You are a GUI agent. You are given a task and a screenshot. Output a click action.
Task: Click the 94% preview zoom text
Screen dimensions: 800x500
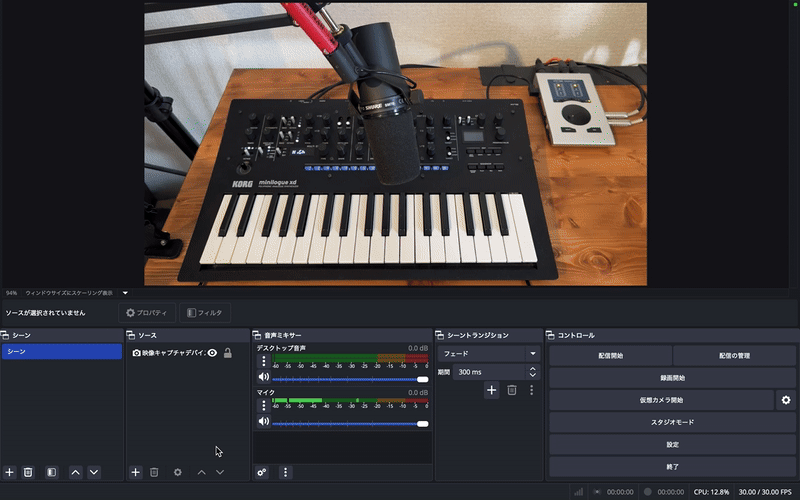11,293
